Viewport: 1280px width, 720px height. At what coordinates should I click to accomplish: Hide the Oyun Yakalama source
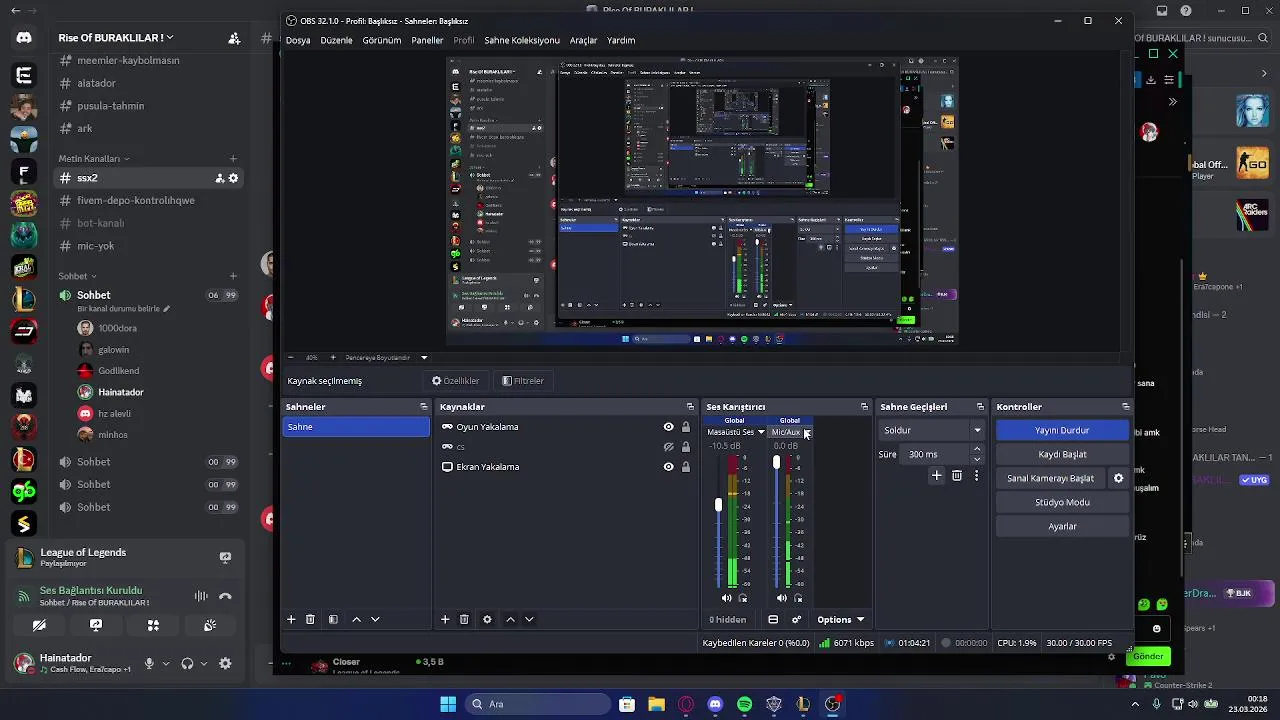click(x=668, y=427)
